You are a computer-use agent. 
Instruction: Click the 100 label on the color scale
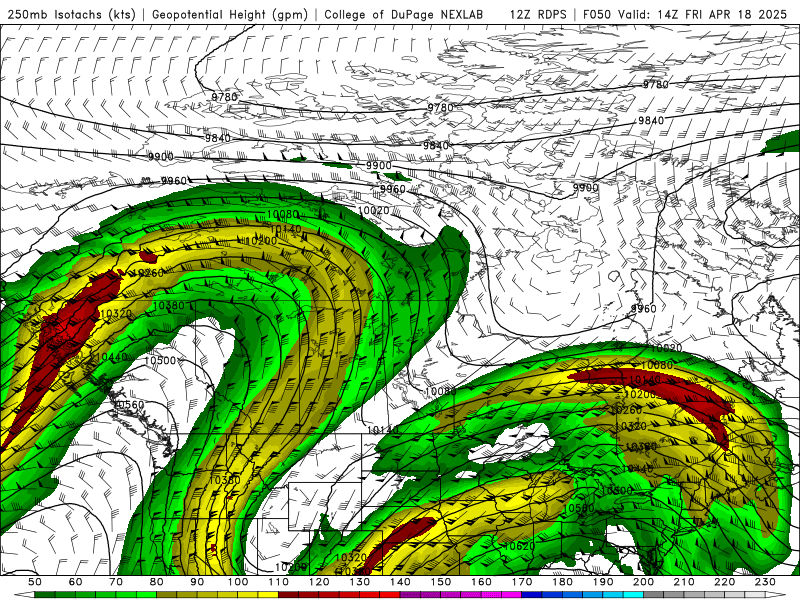click(238, 582)
